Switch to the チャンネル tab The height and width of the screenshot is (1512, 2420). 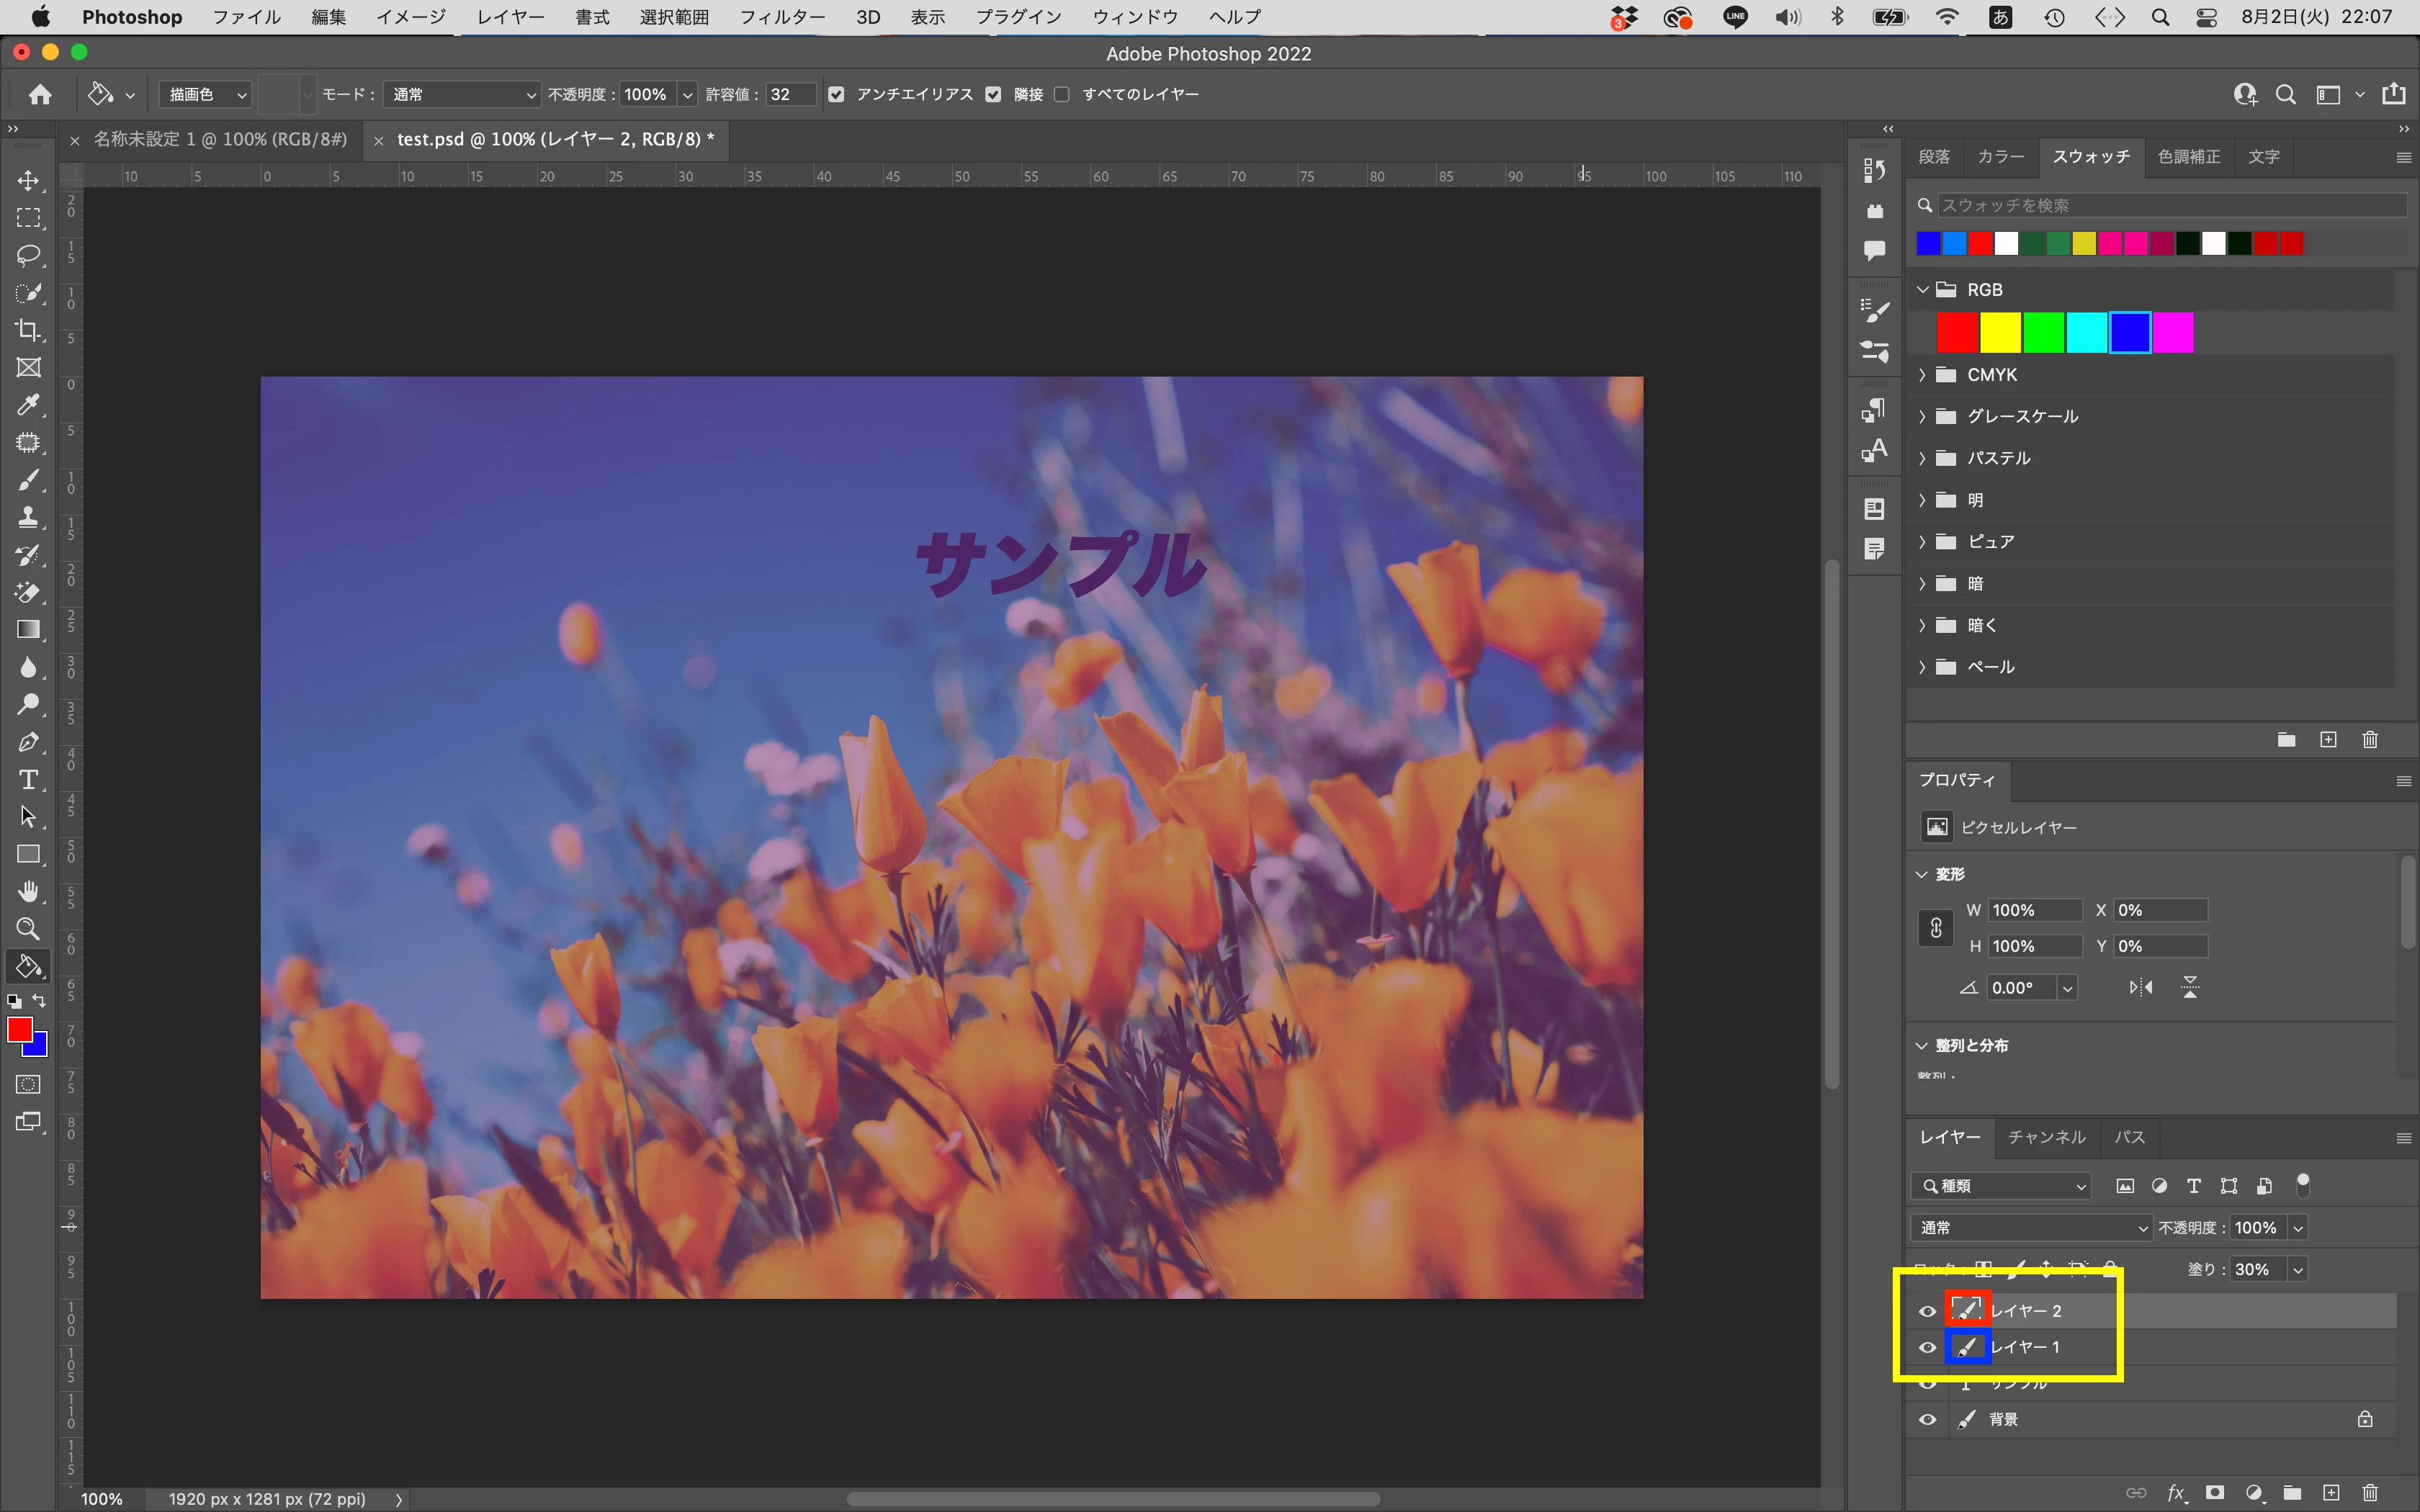[2046, 1137]
